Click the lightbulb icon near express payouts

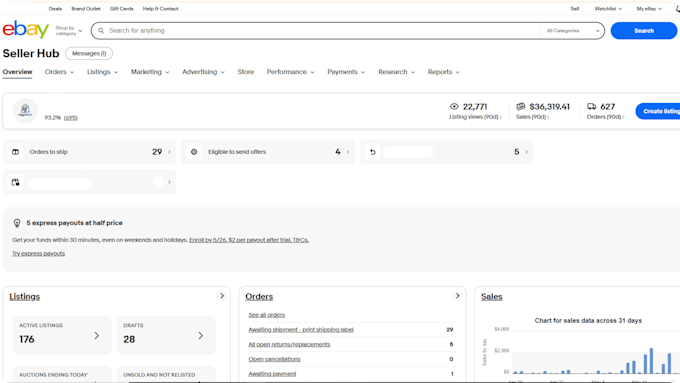(x=17, y=223)
